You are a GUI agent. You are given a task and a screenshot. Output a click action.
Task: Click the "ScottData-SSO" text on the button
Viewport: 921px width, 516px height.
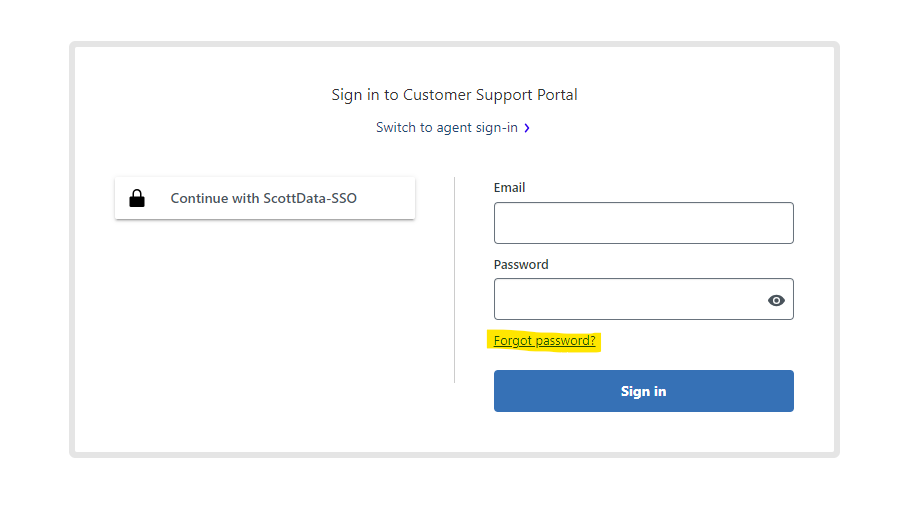point(310,198)
